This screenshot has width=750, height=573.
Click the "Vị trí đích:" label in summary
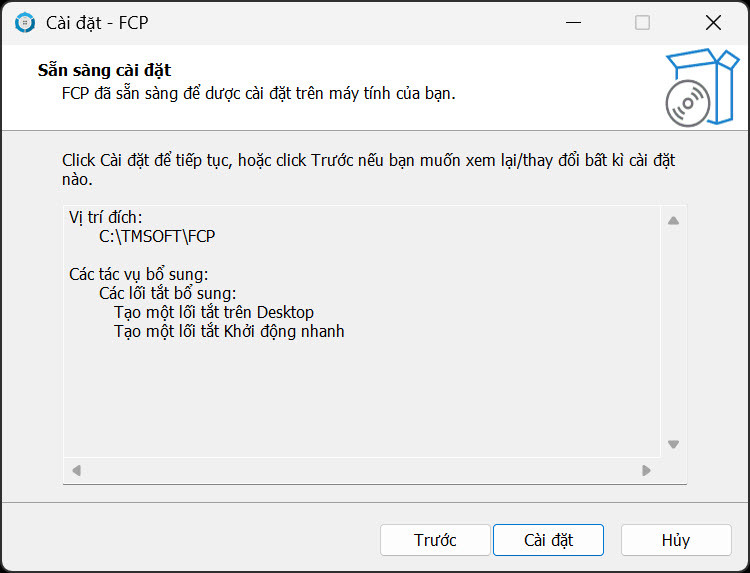point(106,217)
